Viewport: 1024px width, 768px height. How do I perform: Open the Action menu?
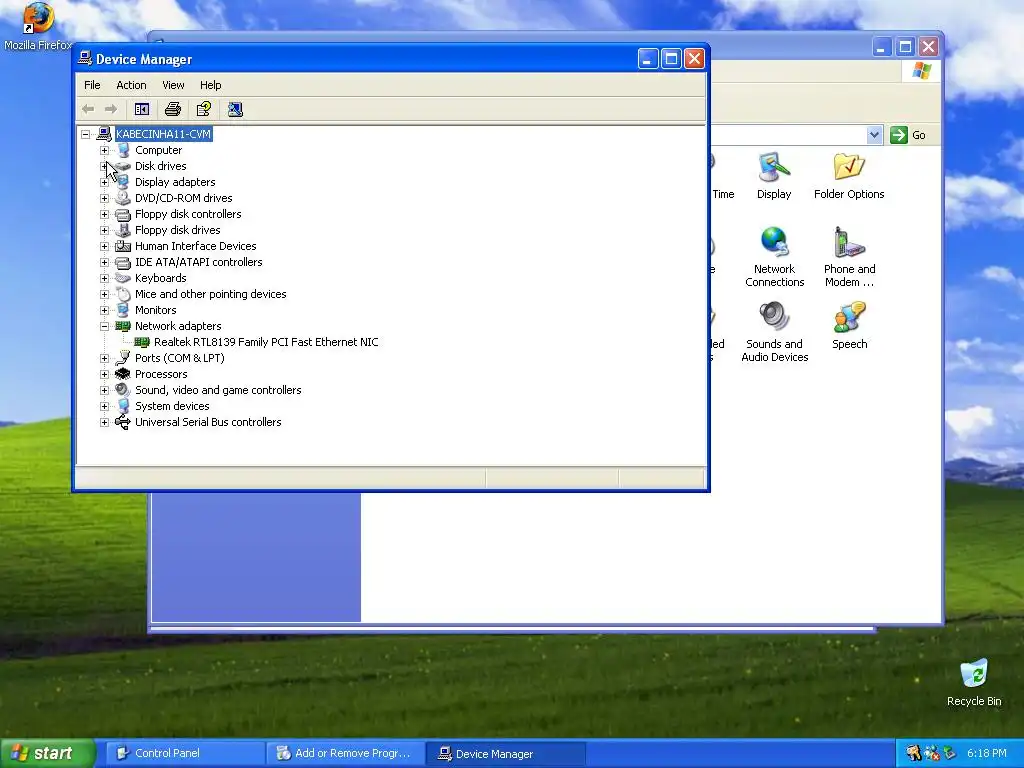(x=131, y=85)
